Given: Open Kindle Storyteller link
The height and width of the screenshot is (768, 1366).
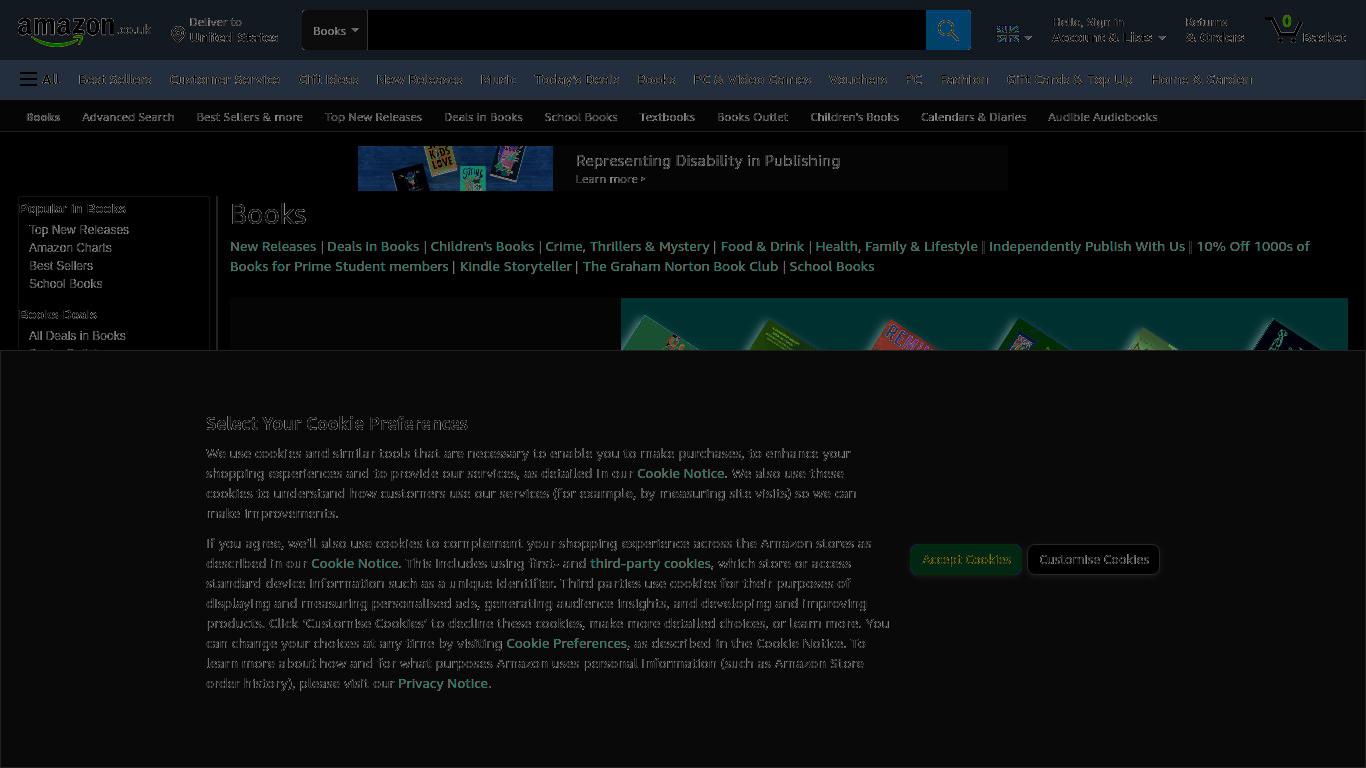Looking at the screenshot, I should 516,266.
